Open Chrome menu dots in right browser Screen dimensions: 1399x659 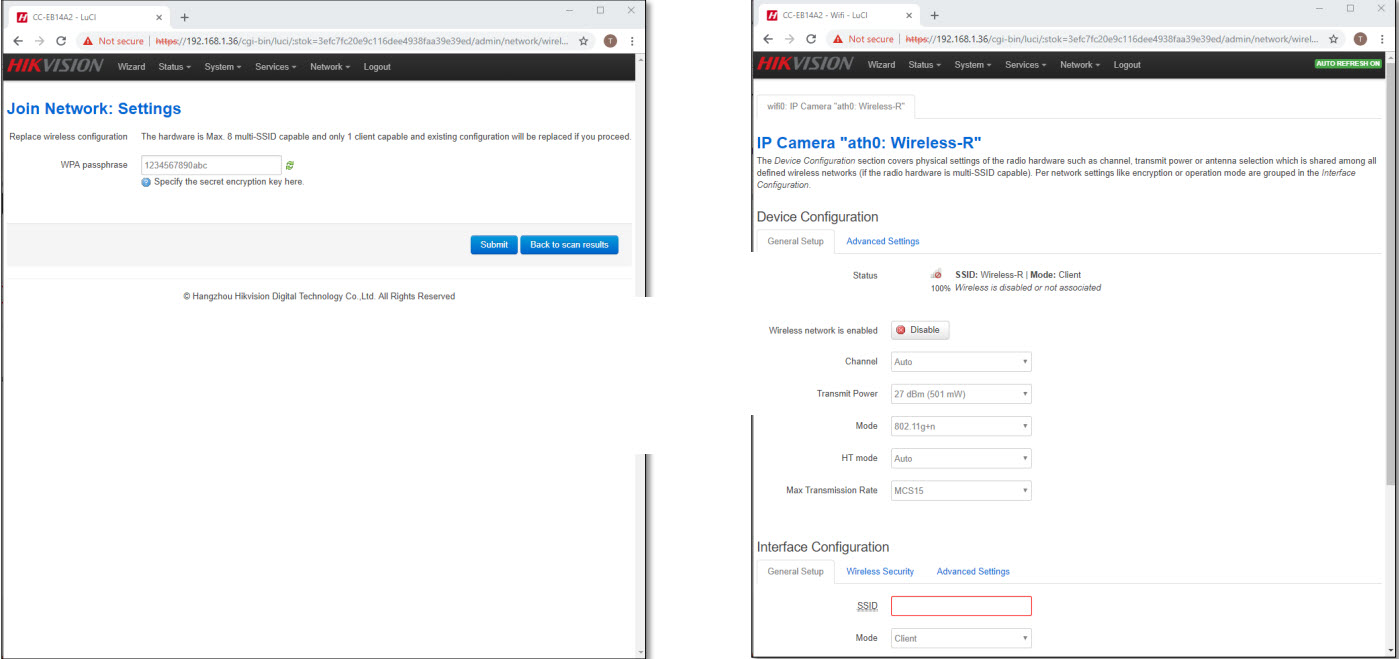pyautogui.click(x=1381, y=39)
